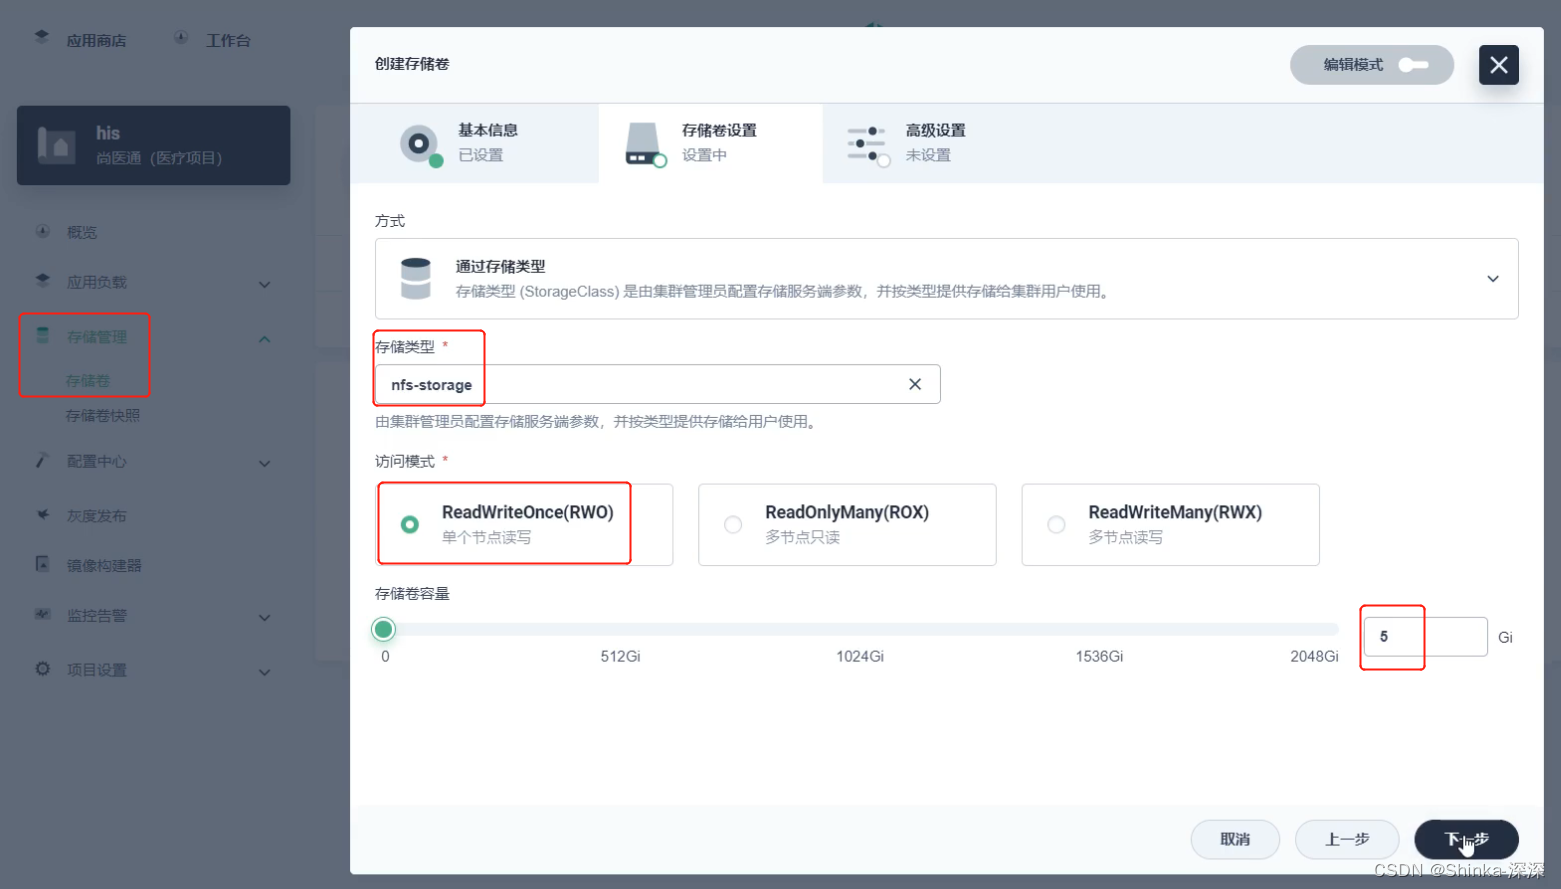
Task: Click the 2048Gi label under the slider
Action: 1314,656
